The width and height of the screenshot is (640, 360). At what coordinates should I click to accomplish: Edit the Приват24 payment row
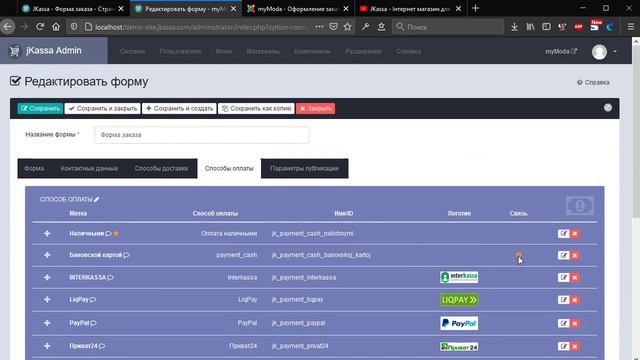(x=563, y=346)
